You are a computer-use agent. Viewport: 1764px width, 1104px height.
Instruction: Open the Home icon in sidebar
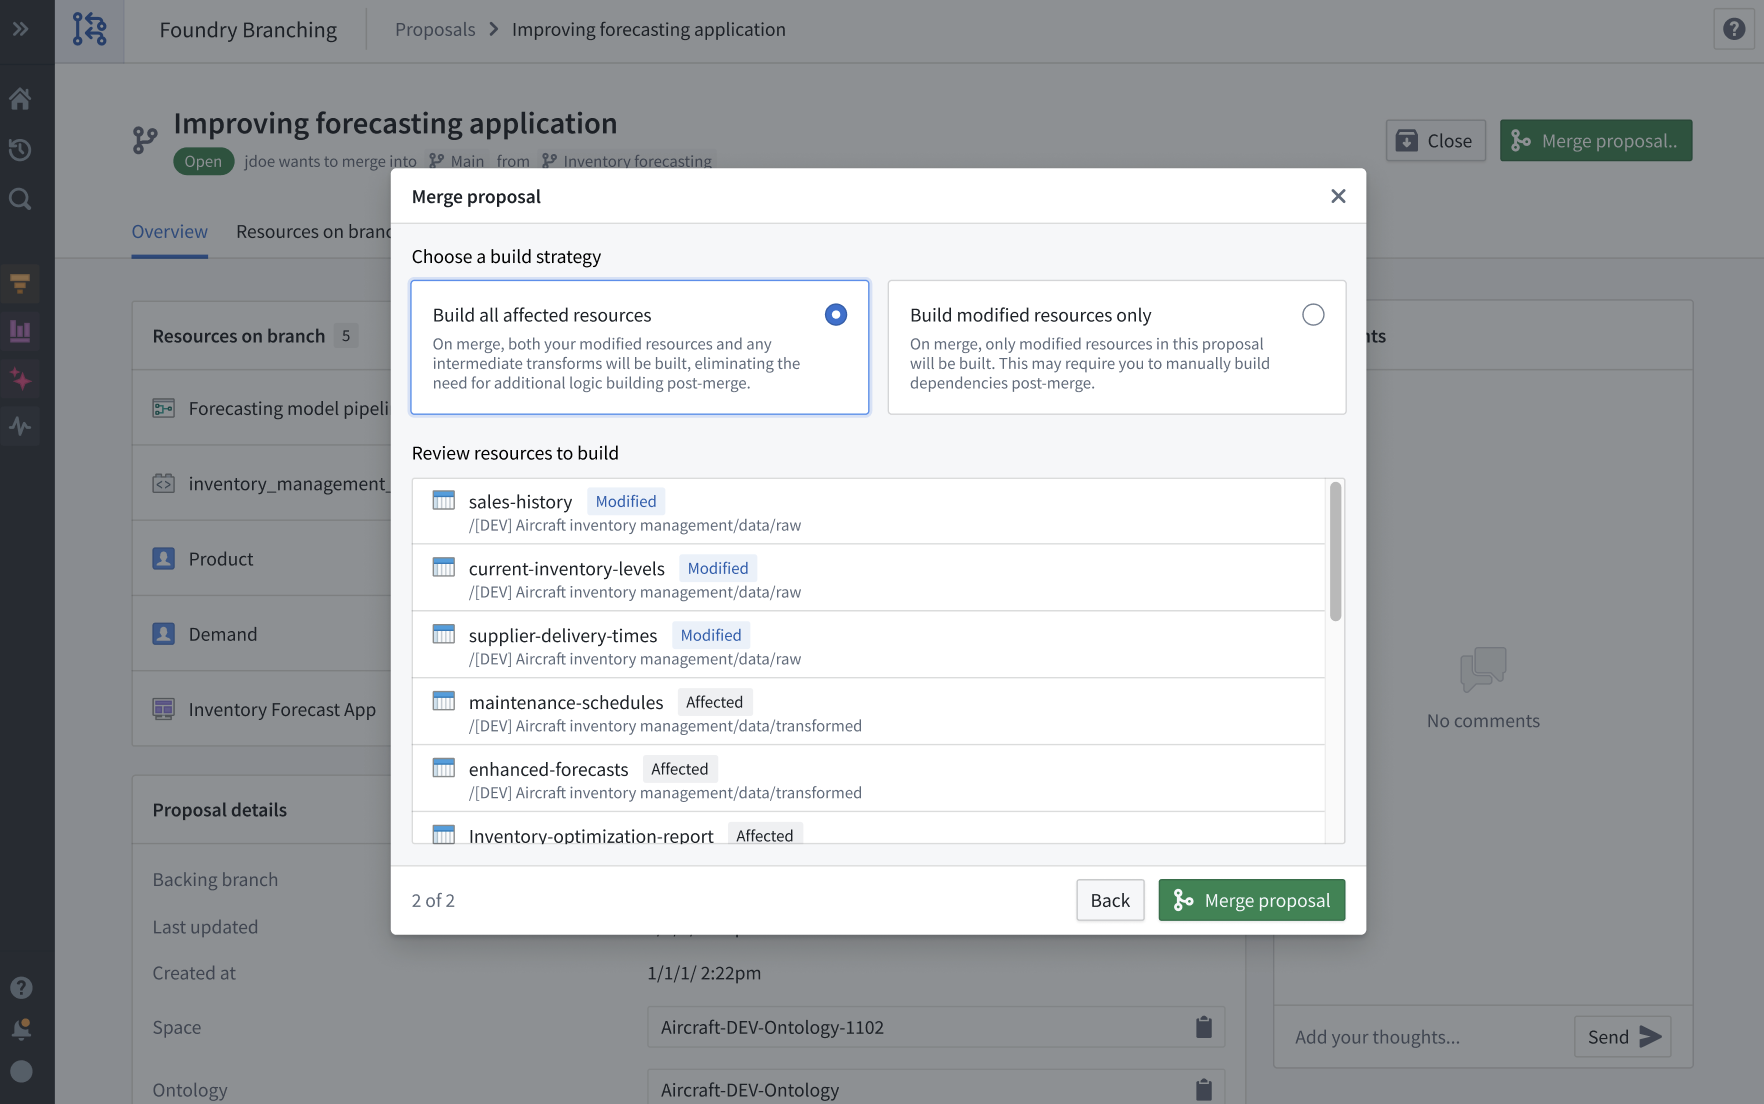tap(20, 99)
